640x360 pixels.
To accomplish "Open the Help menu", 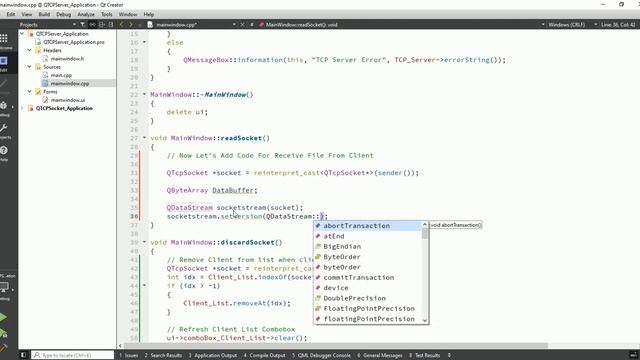I will point(149,14).
